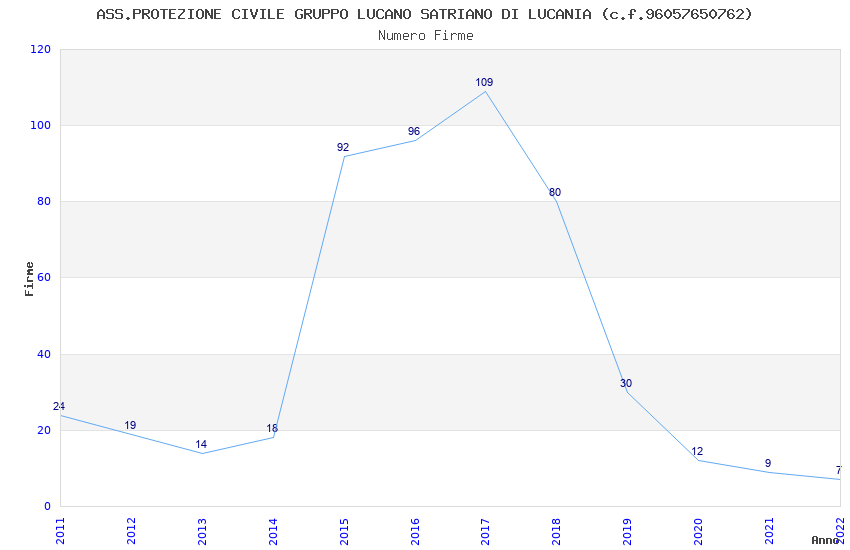Select the data label 109 at the peak
The image size is (850, 550).
coord(484,82)
